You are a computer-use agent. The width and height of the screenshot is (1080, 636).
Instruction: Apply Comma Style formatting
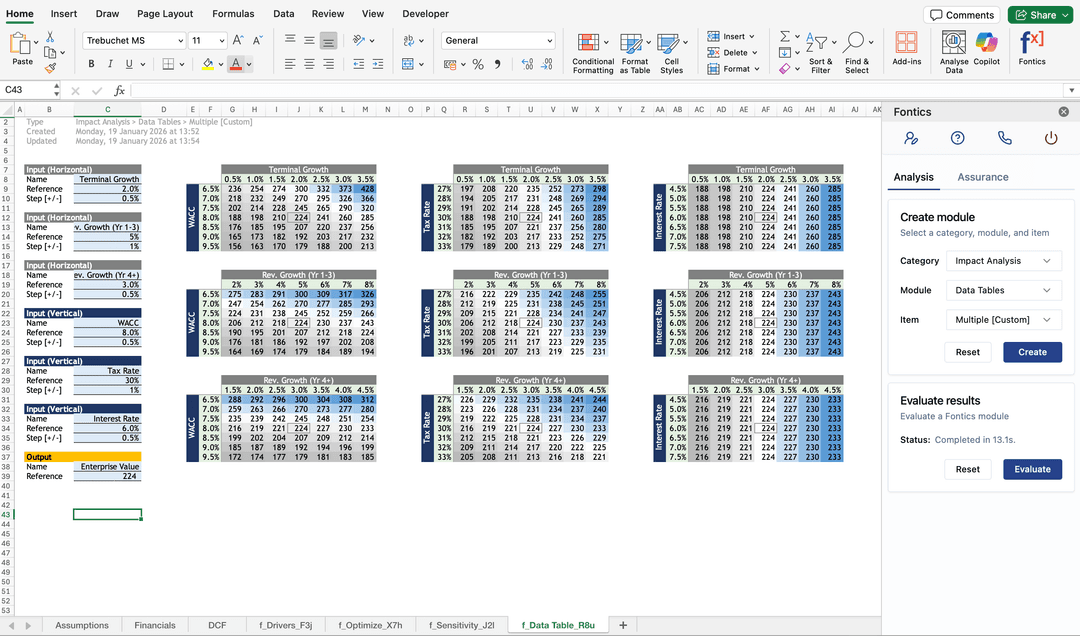[497, 64]
